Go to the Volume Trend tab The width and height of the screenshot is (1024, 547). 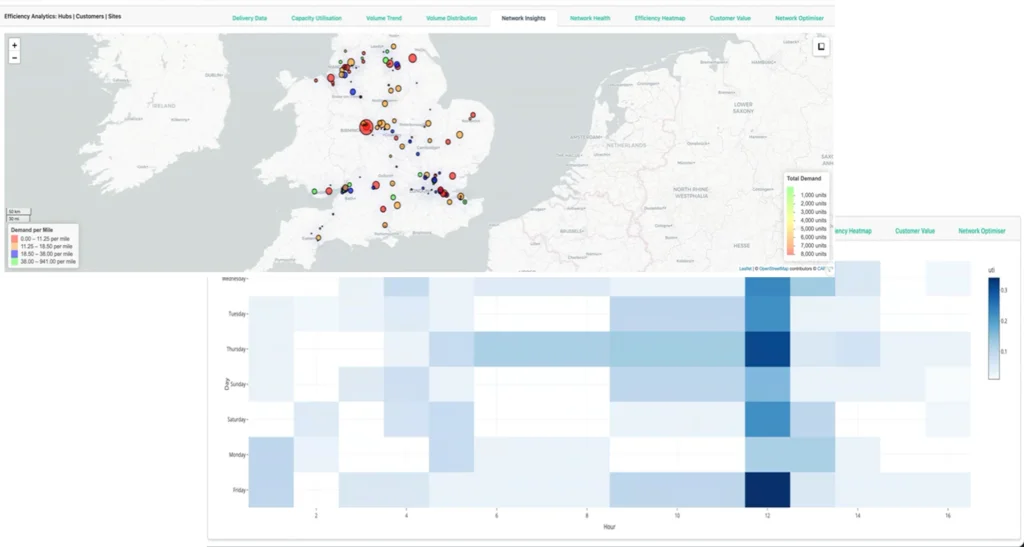point(386,18)
